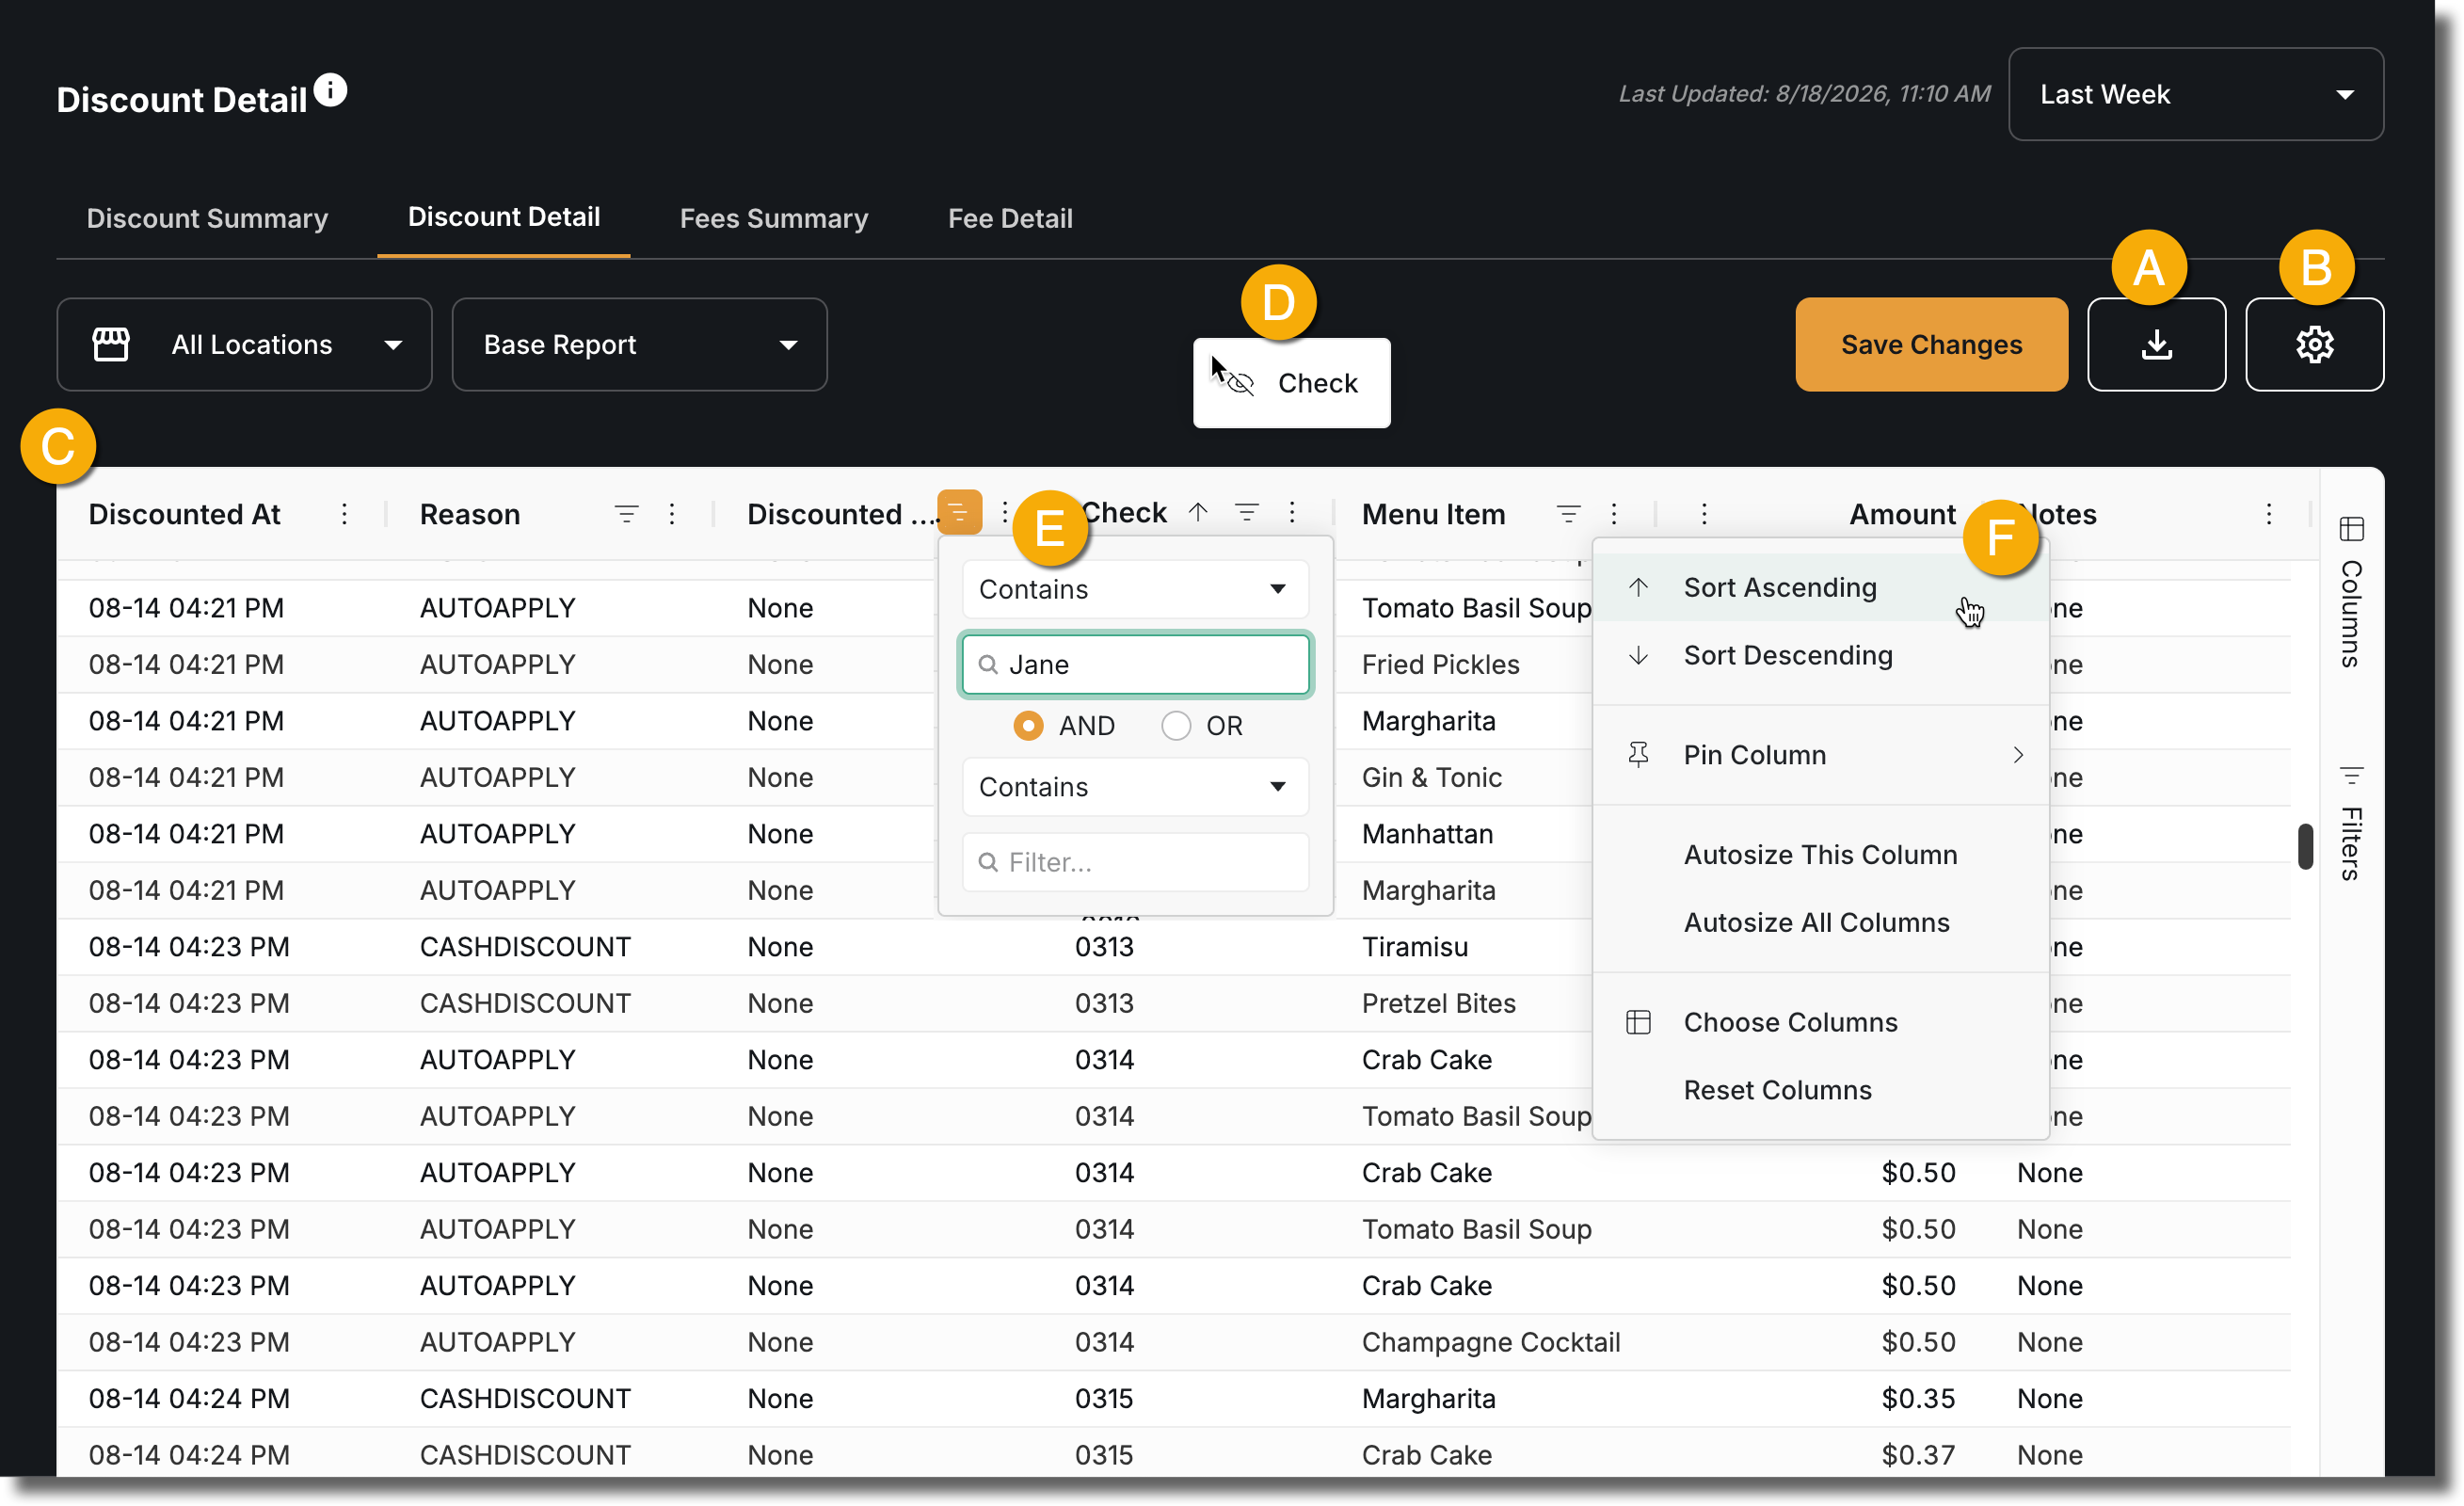
Task: Click the Fried Pickles cell
Action: point(1440,664)
